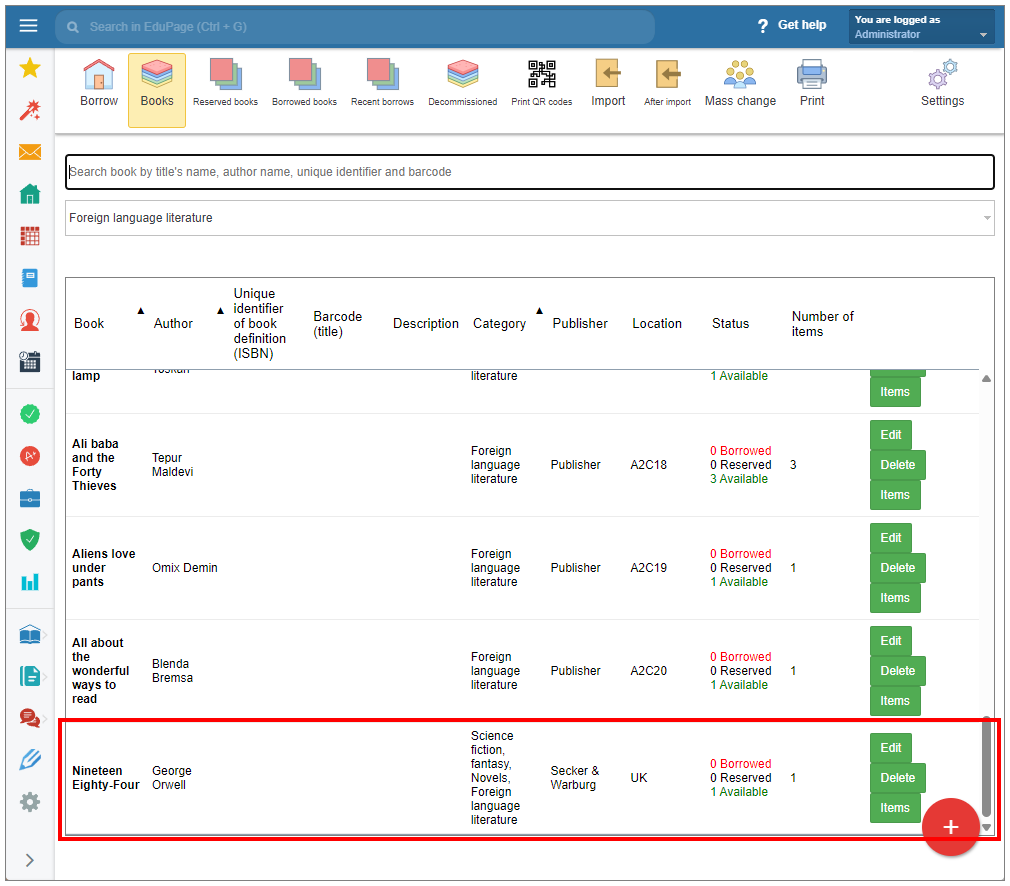Switch to Borrowed books tab

[304, 84]
